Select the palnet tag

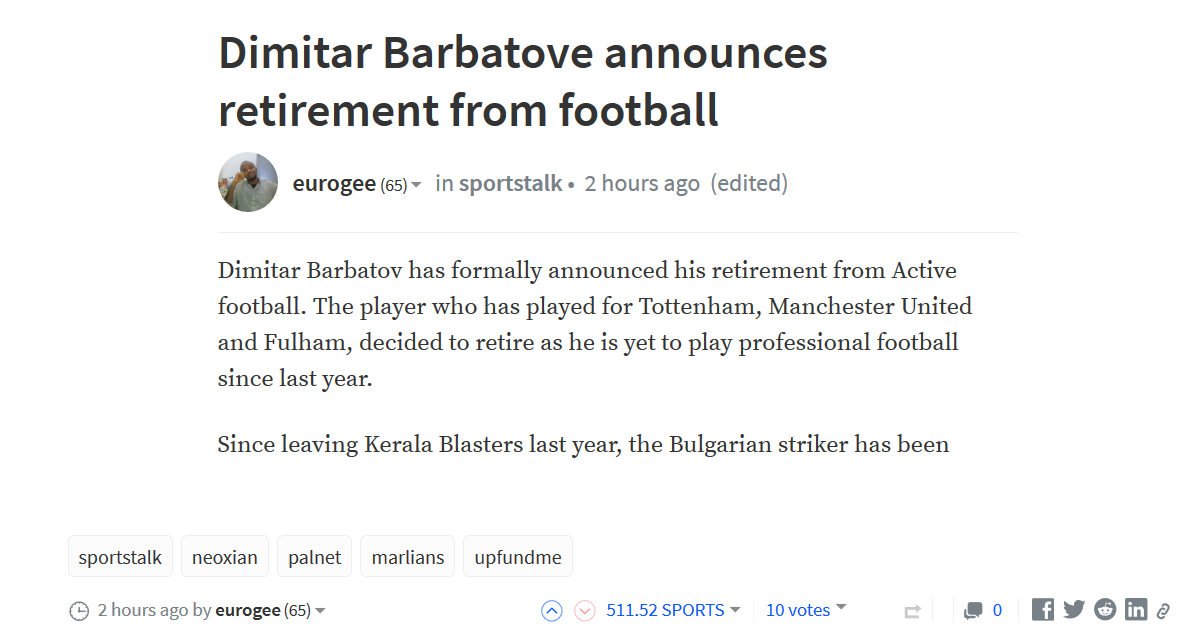pyautogui.click(x=315, y=557)
